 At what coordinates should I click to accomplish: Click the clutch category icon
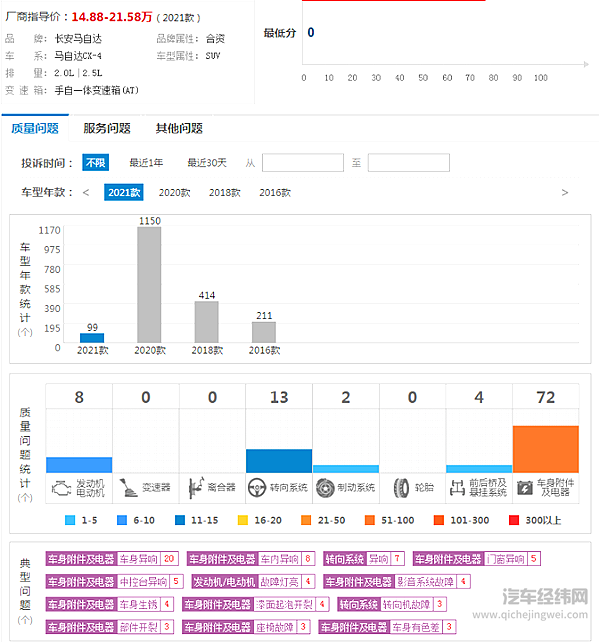[196, 488]
